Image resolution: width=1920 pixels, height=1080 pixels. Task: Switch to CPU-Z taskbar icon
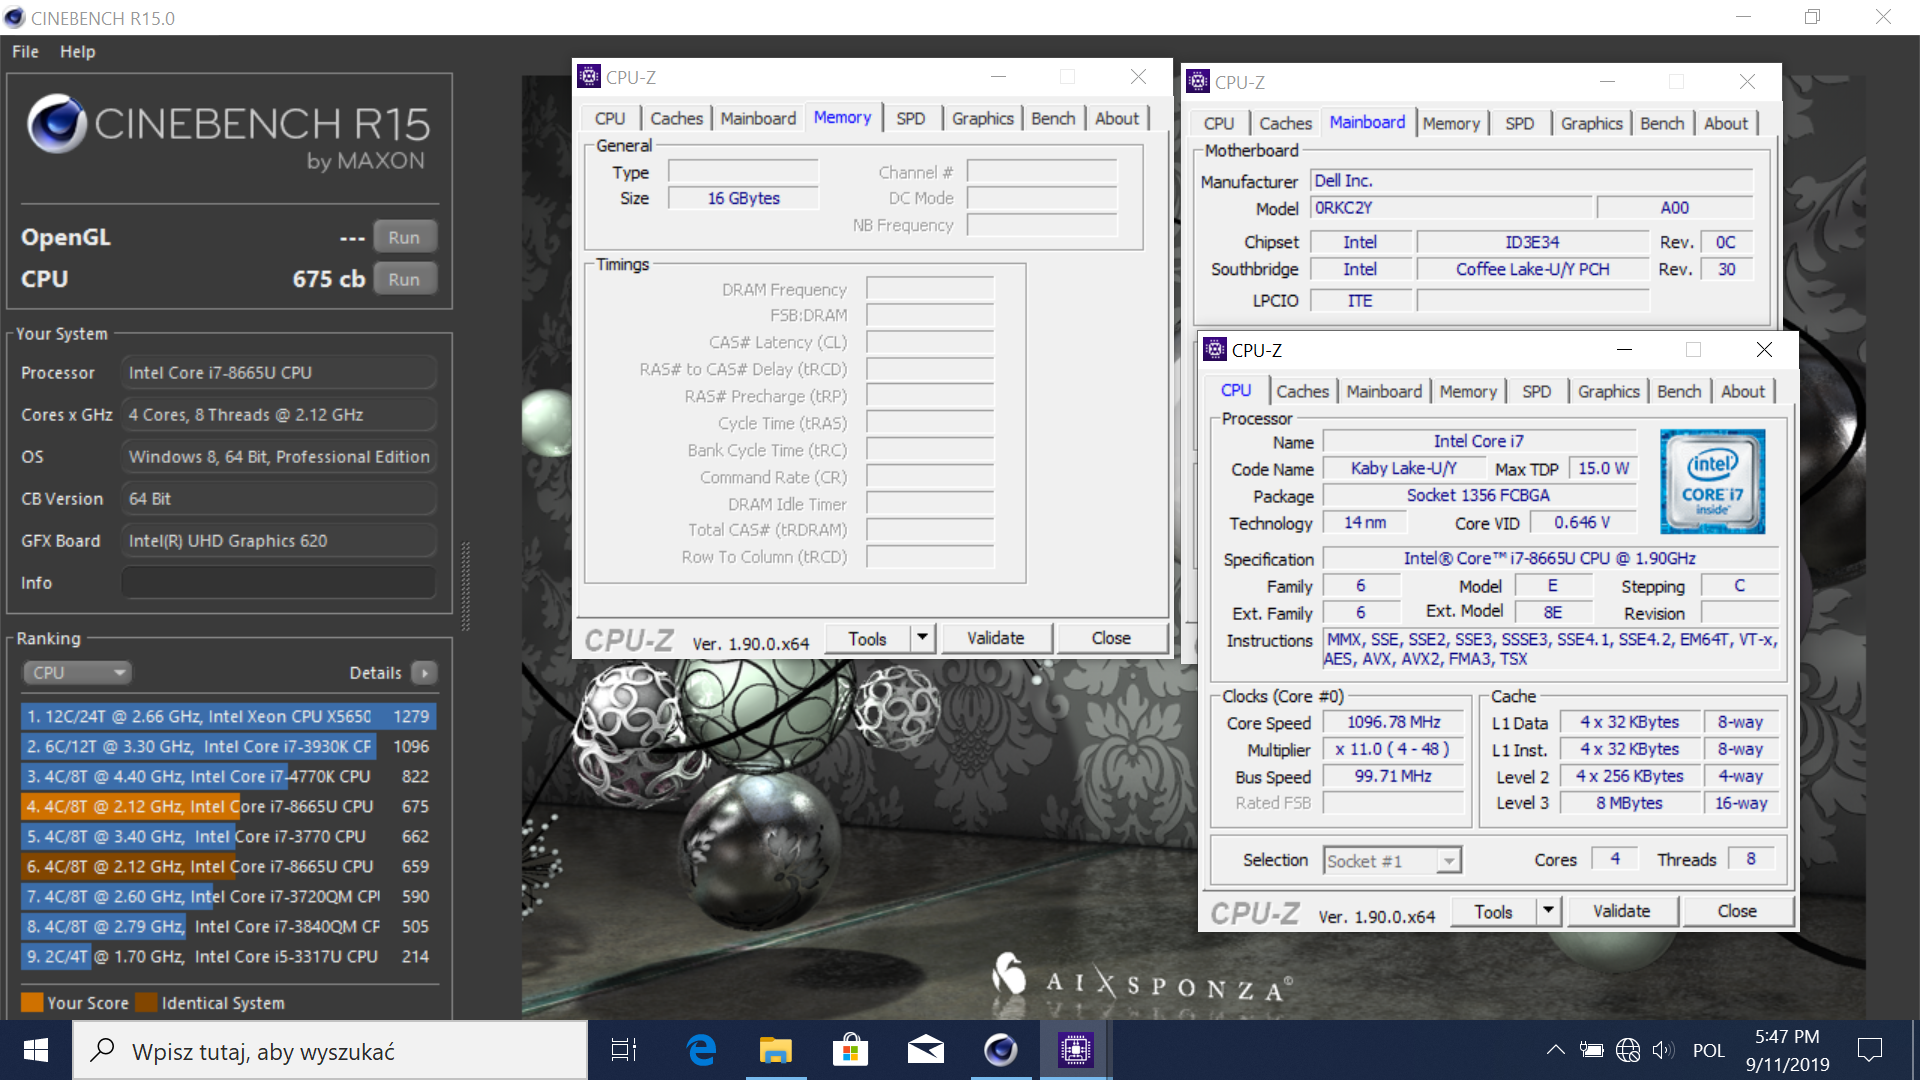1075,1050
